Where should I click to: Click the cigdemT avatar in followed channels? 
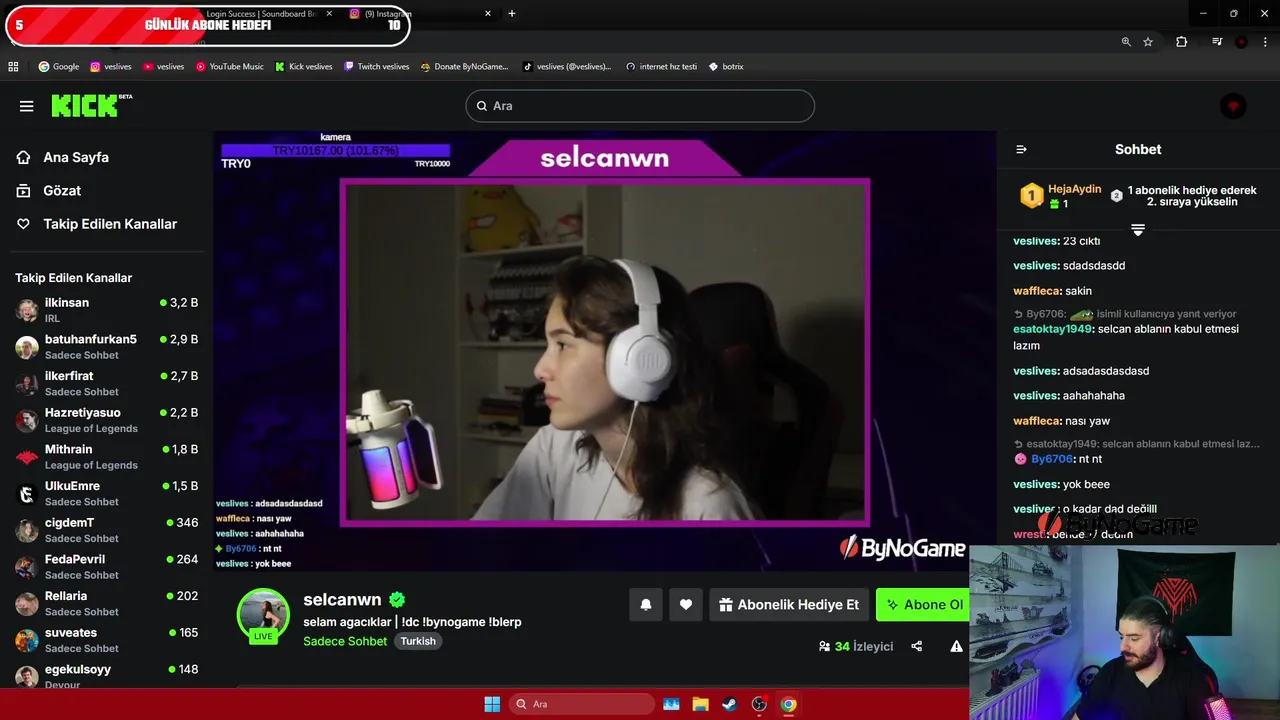[x=27, y=530]
